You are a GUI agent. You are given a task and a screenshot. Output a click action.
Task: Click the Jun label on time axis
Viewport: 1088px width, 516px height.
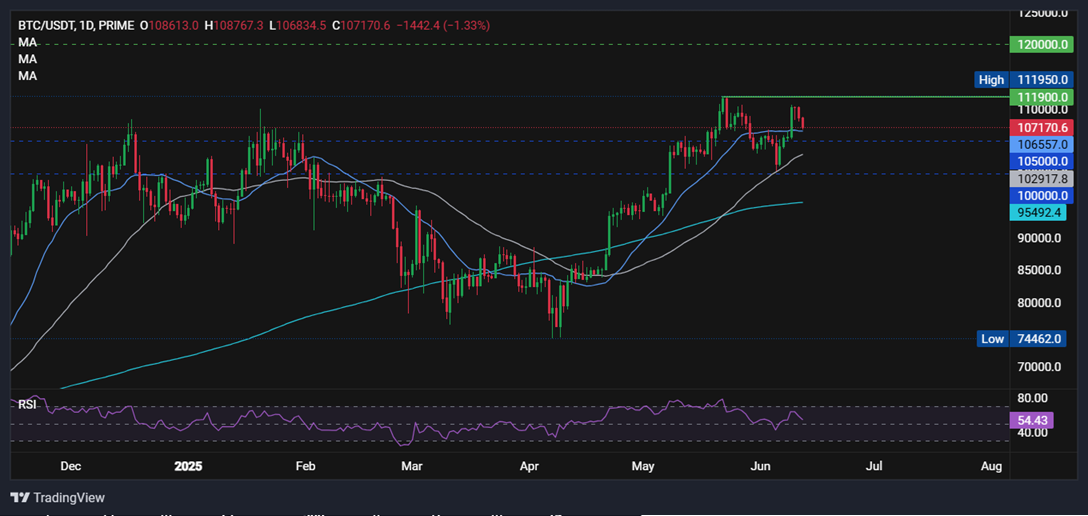point(761,467)
